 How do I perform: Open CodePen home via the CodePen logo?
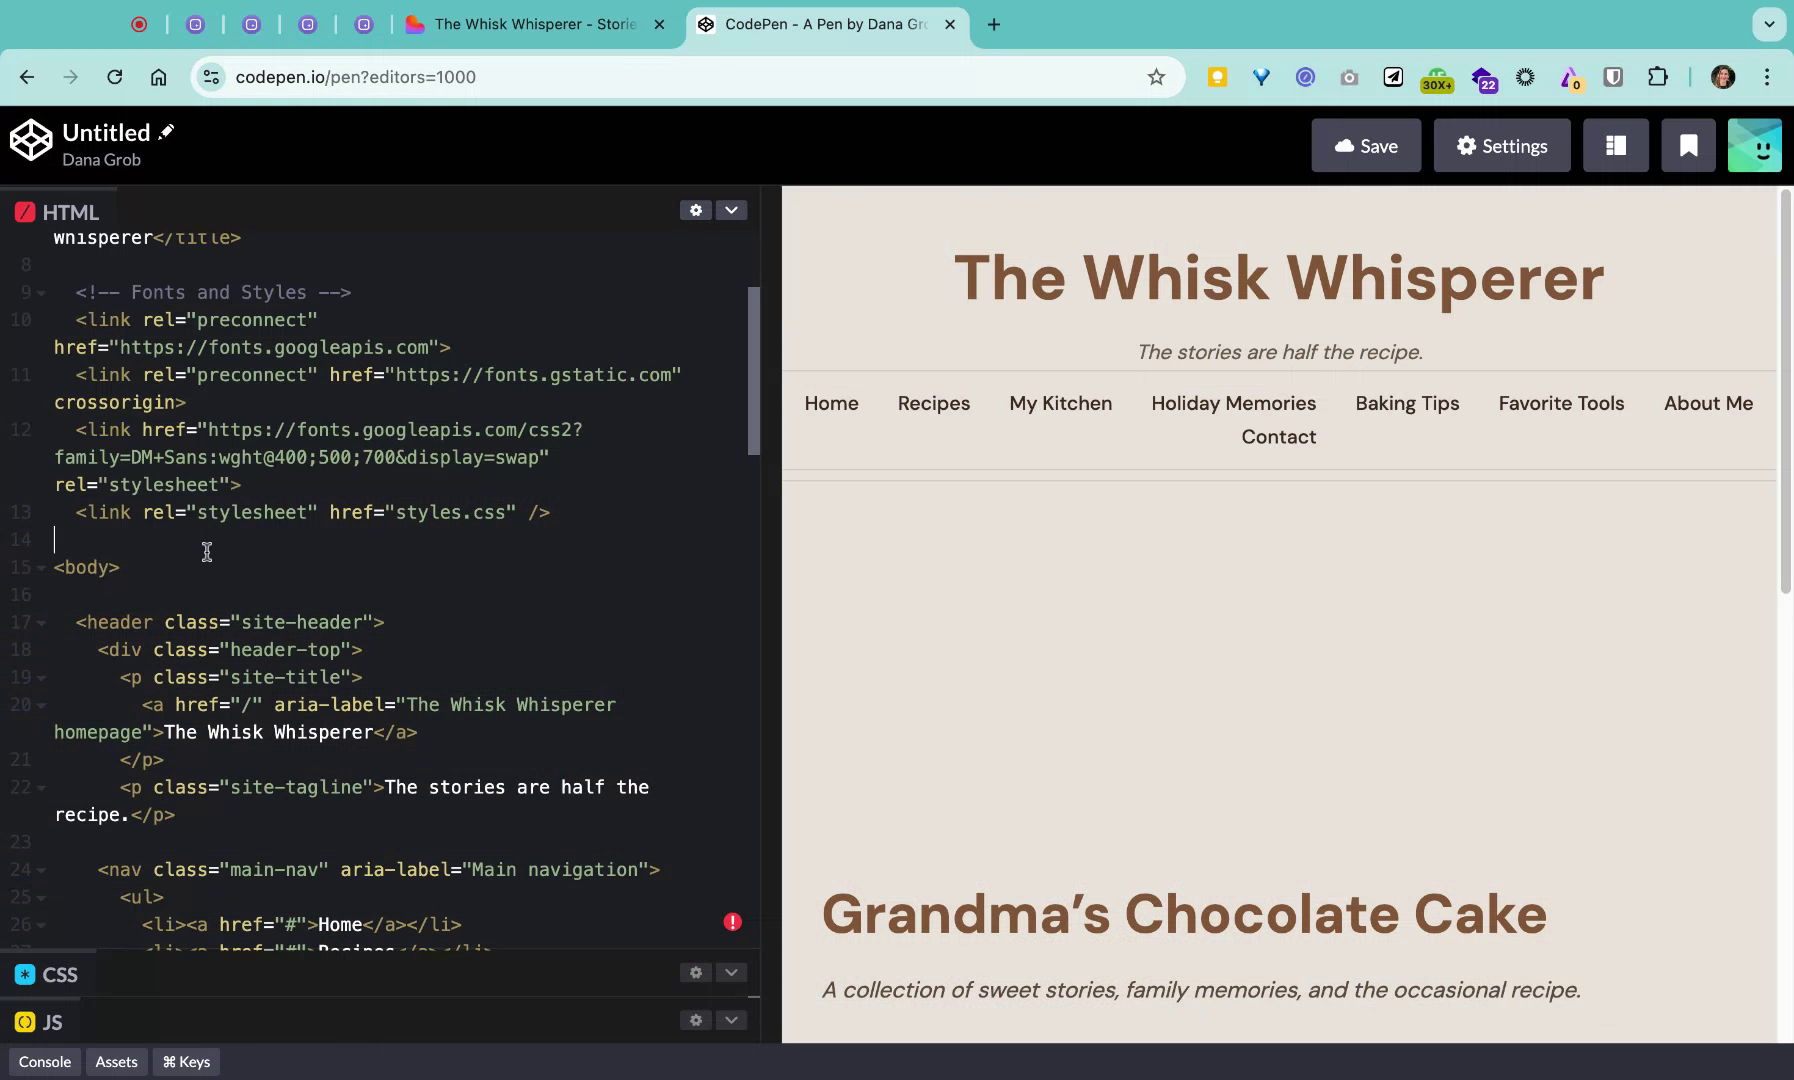pos(32,140)
